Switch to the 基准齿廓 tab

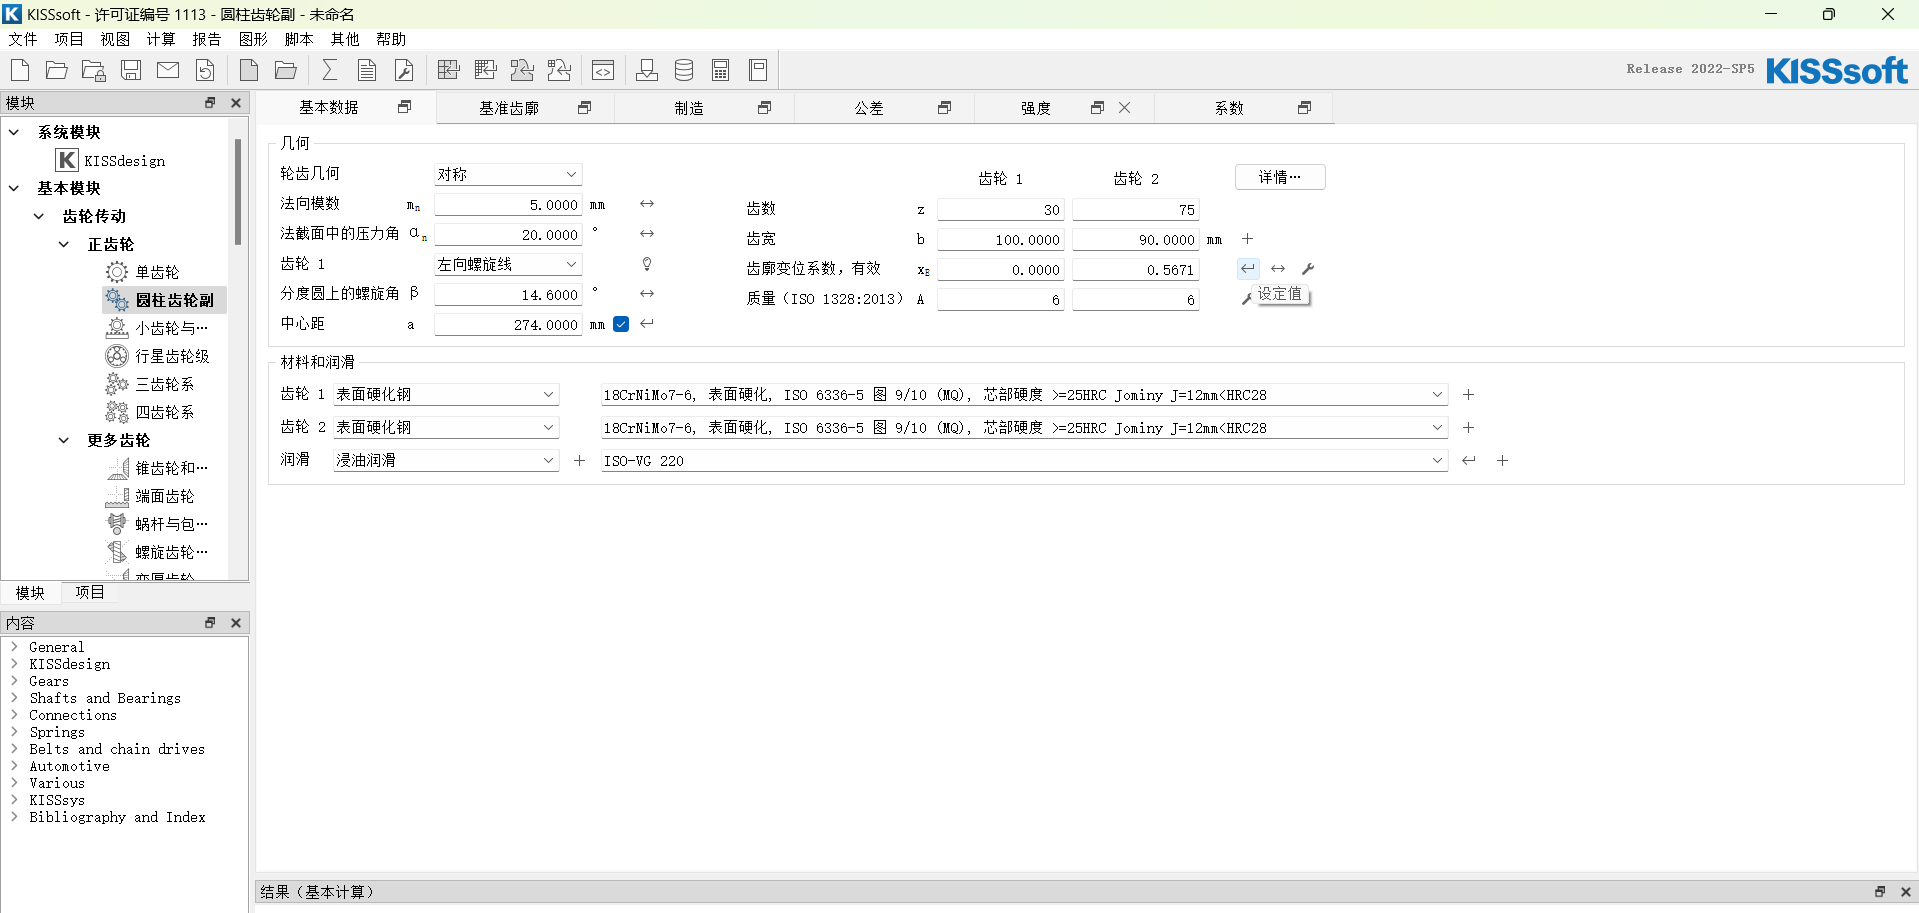click(x=509, y=108)
